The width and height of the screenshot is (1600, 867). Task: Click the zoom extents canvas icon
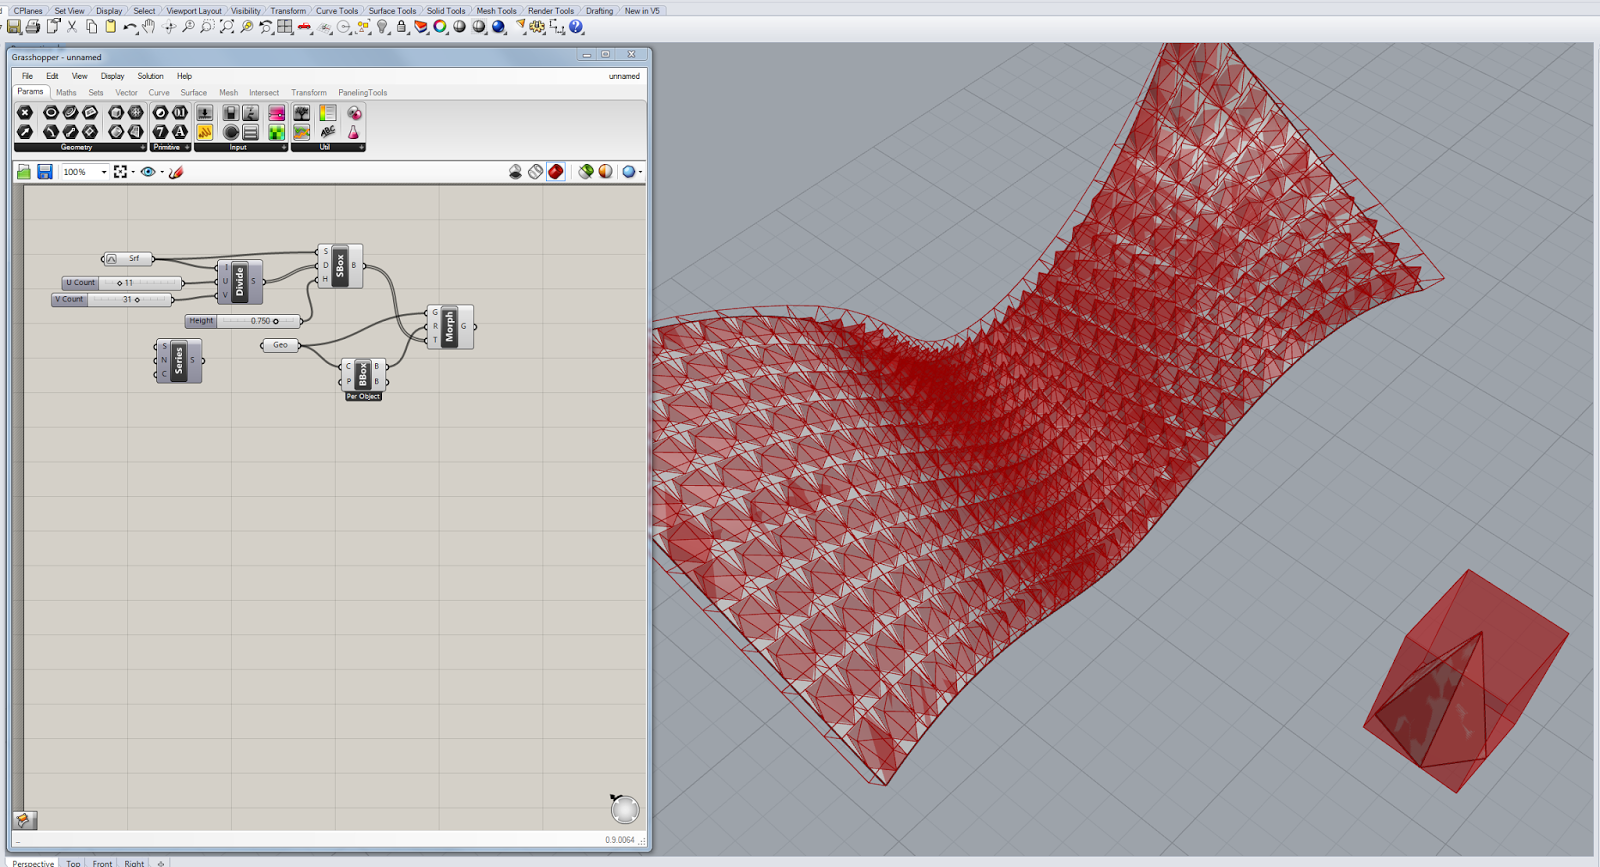click(121, 172)
